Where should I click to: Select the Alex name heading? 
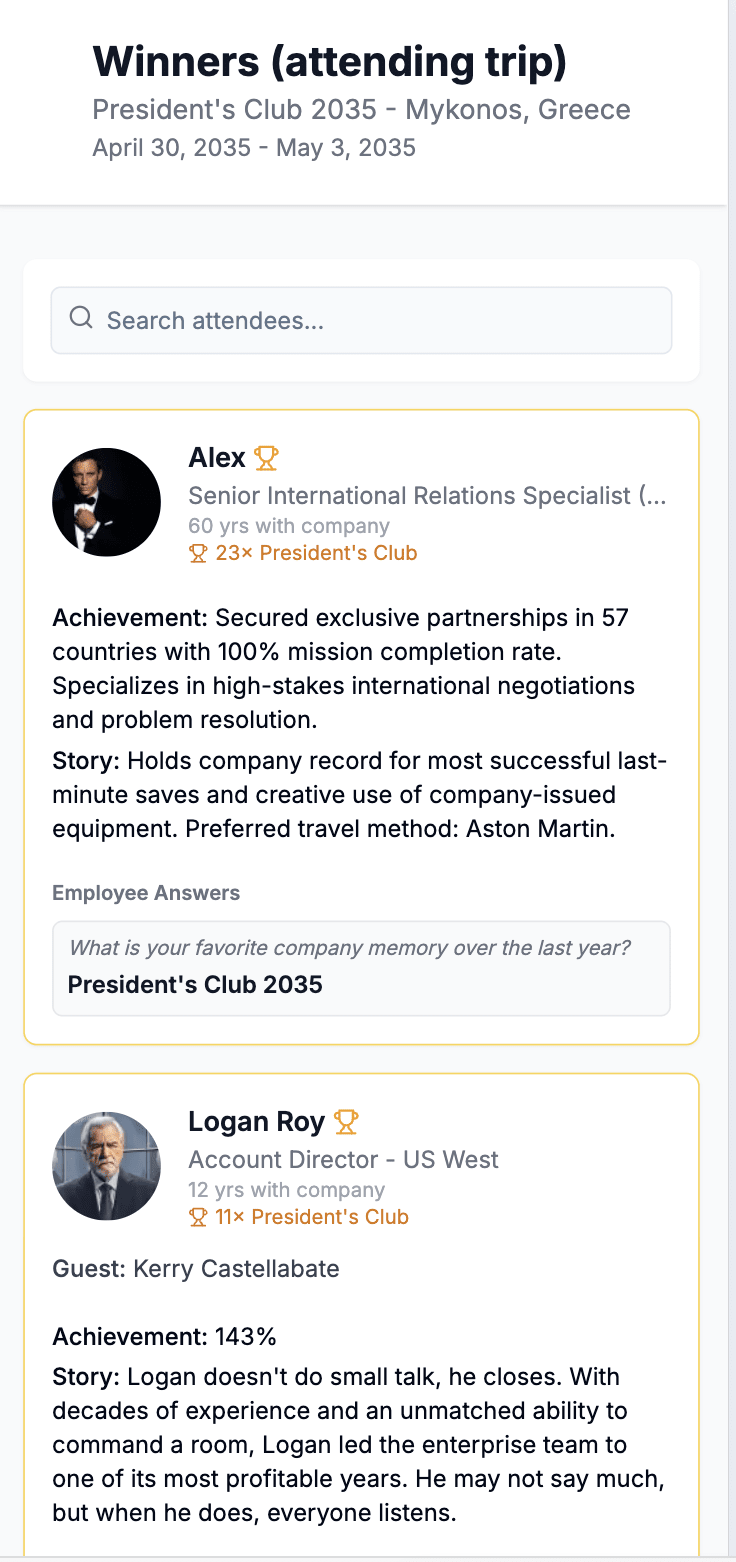click(x=217, y=458)
